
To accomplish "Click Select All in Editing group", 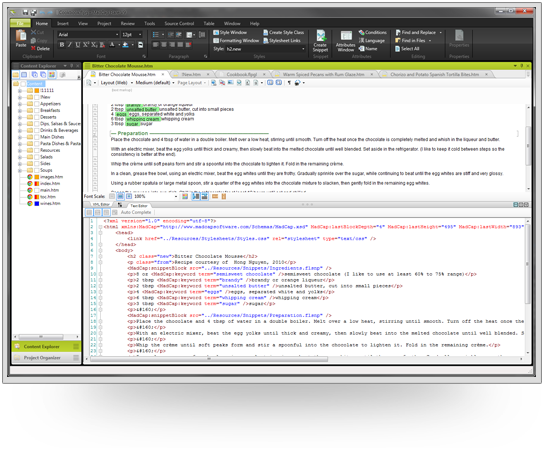I will [407, 49].
